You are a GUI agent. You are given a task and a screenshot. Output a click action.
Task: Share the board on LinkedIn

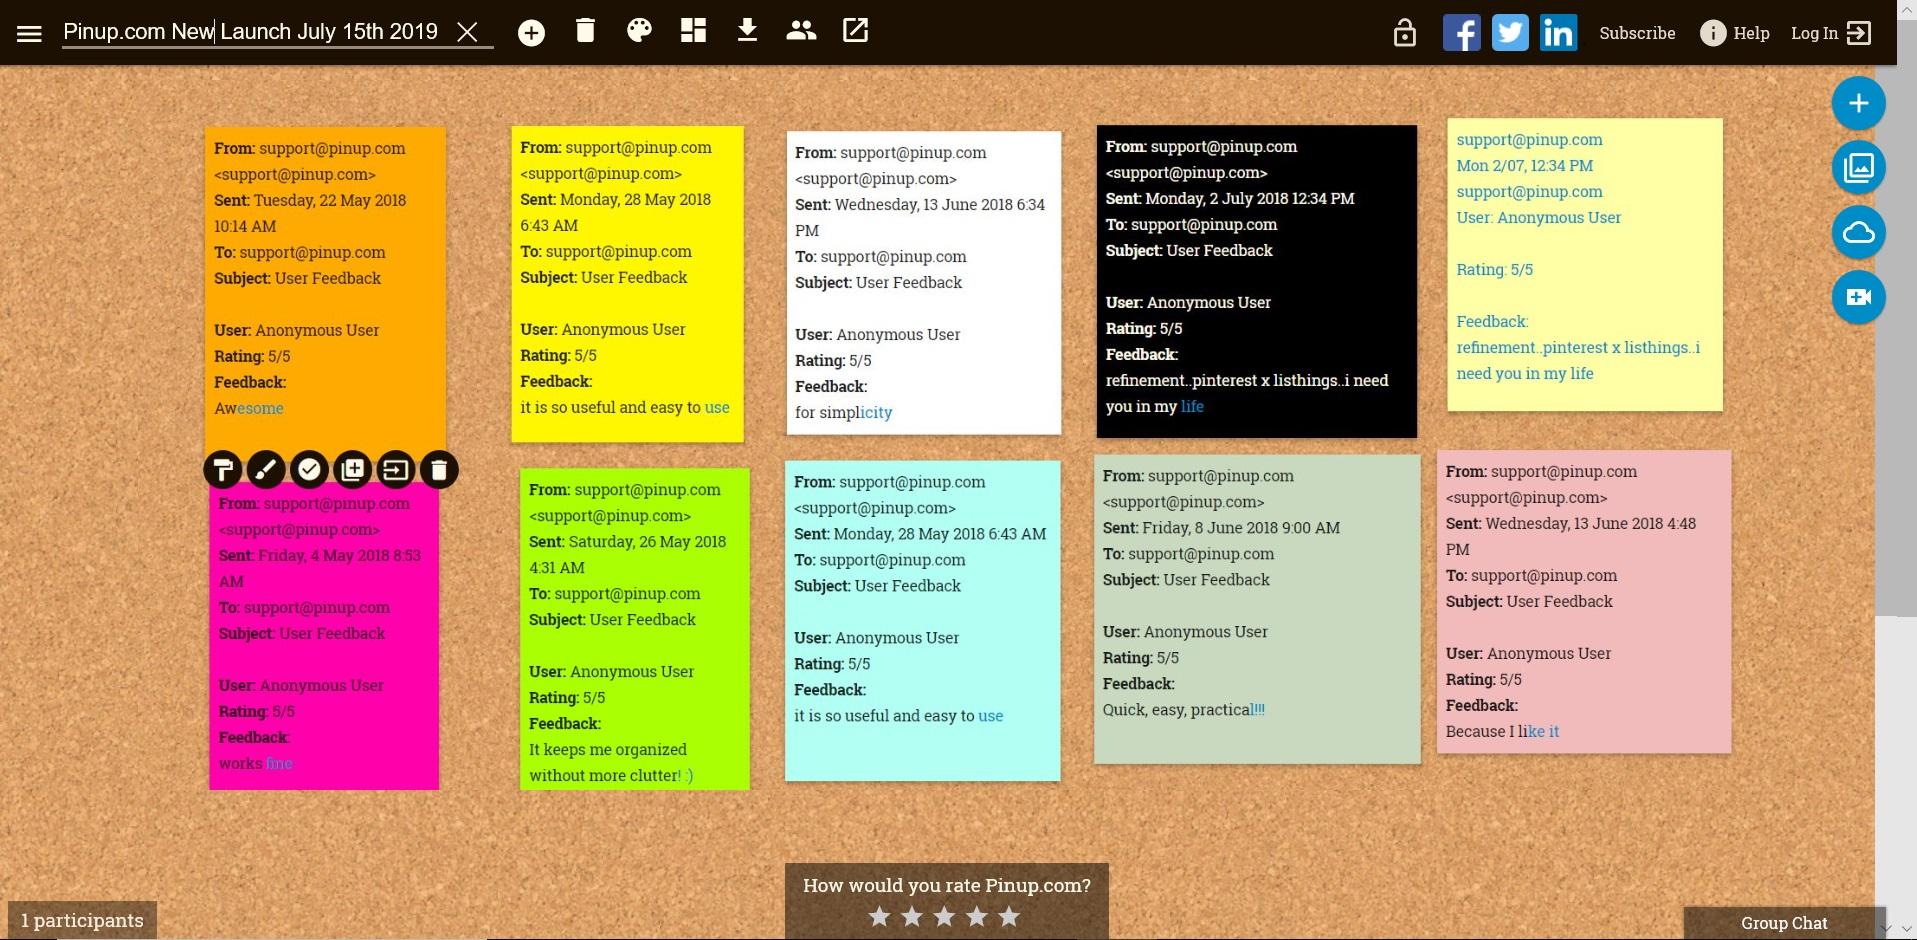coord(1559,33)
